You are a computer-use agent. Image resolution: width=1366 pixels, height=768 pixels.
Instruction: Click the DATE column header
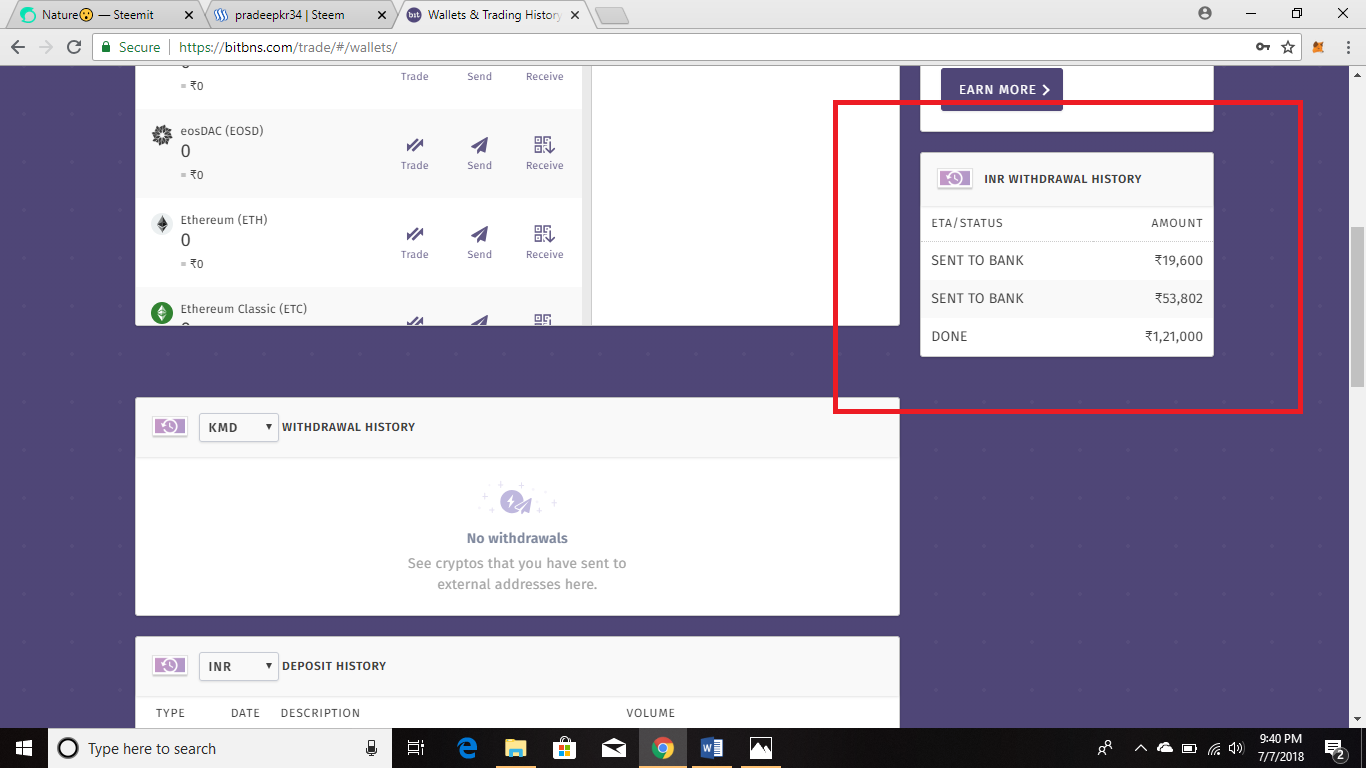[245, 713]
